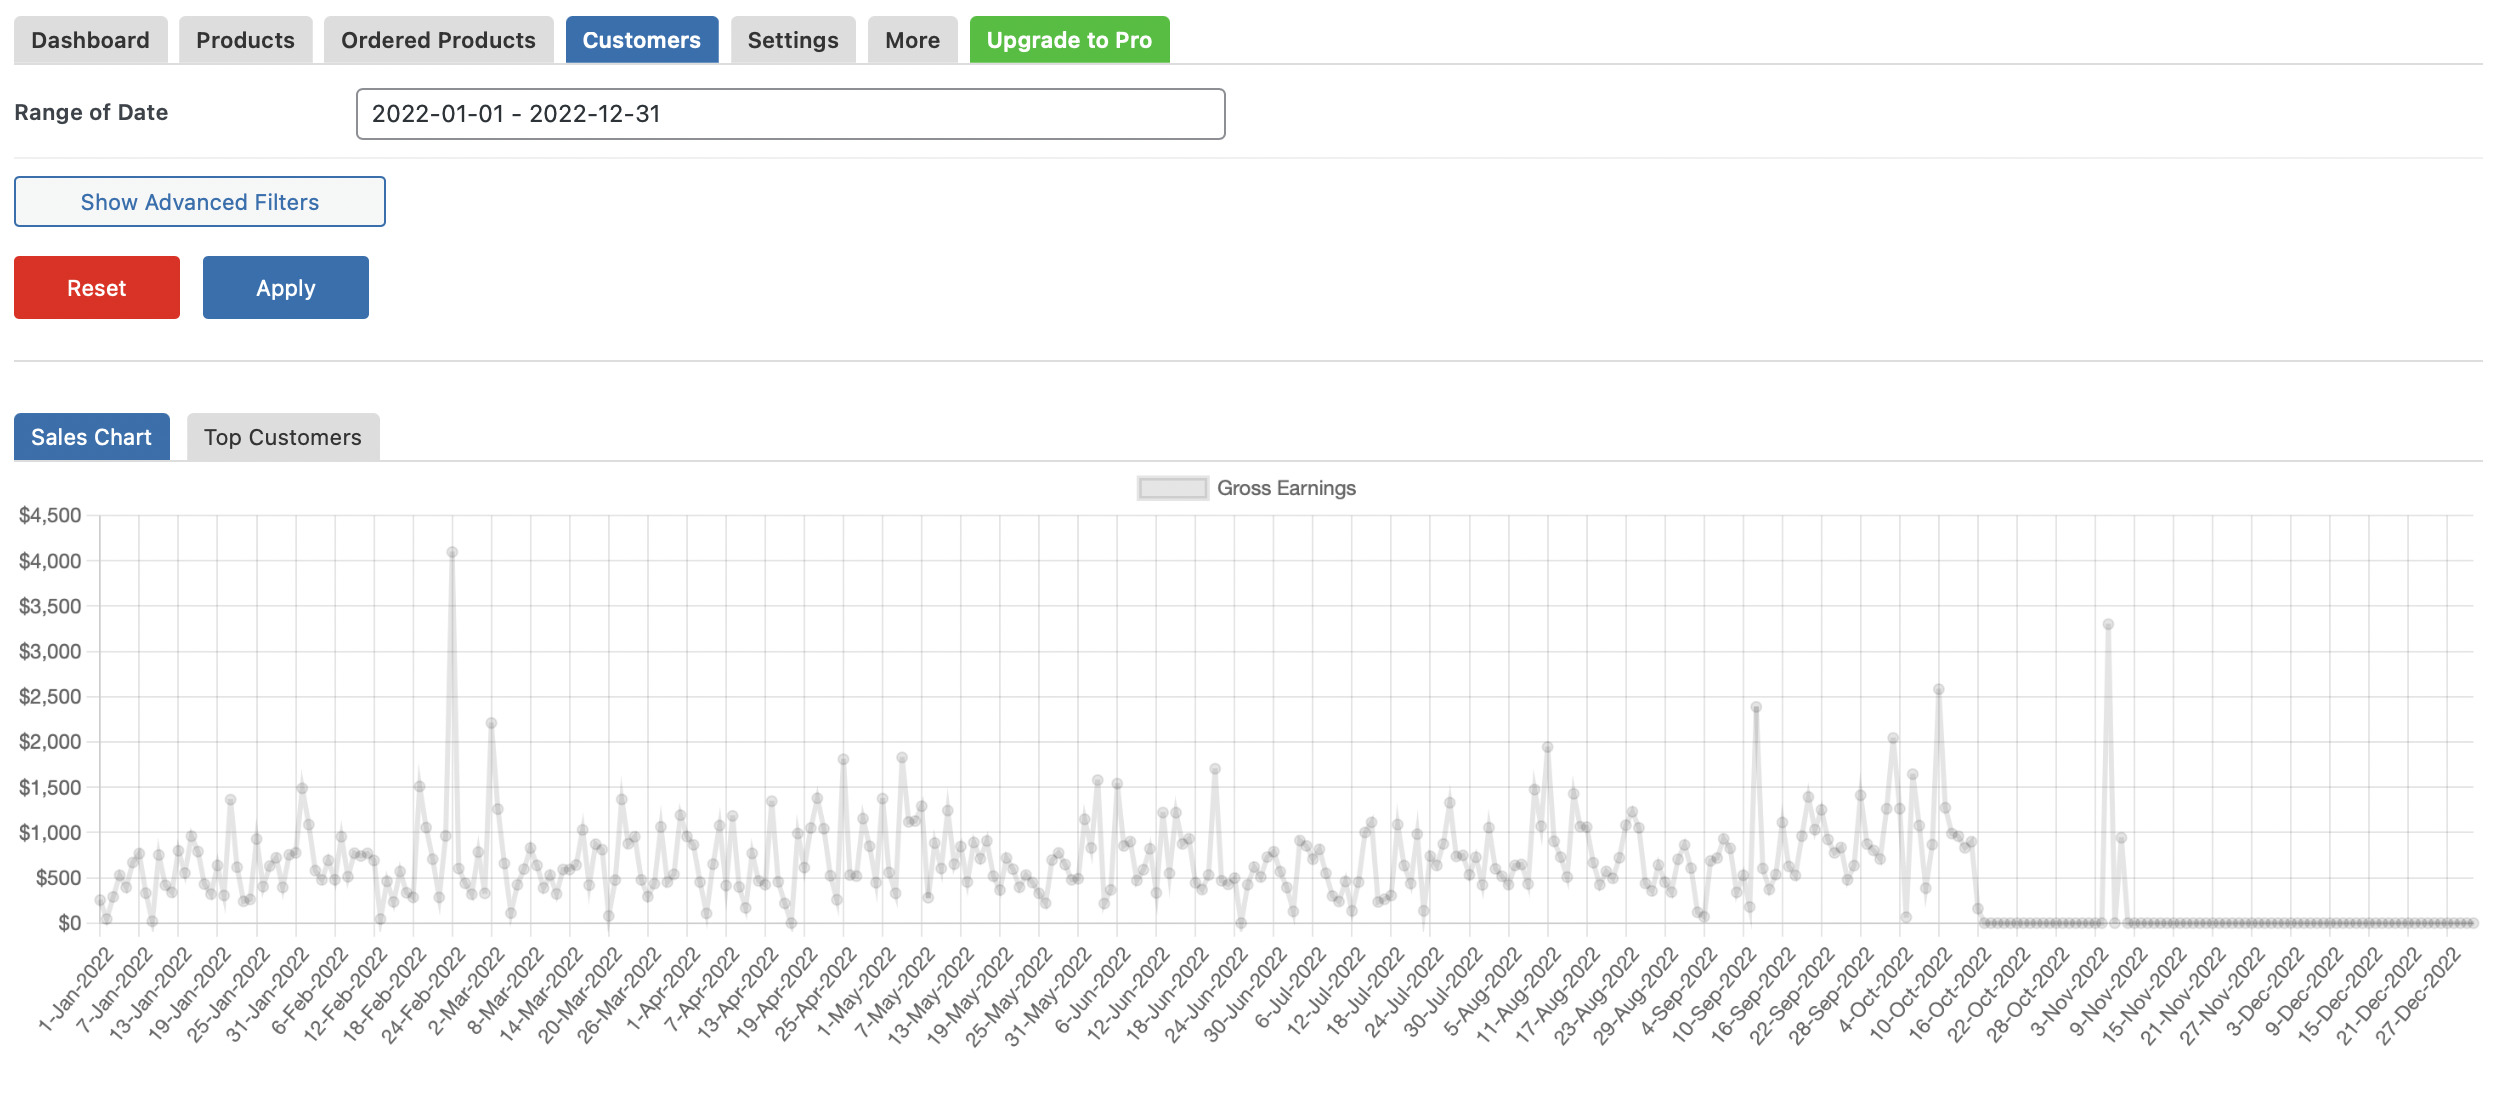
Task: Click the November spike data point near $3,300
Action: [2108, 624]
